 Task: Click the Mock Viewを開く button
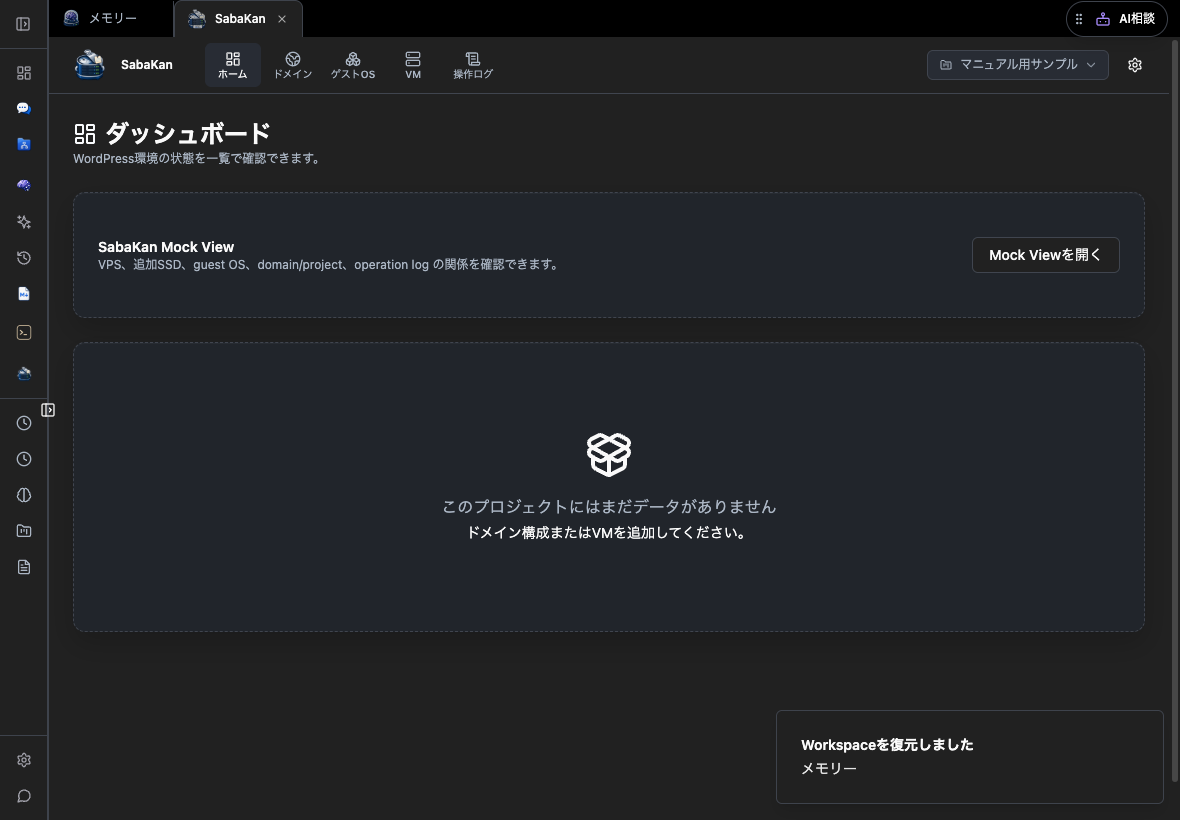click(x=1045, y=255)
